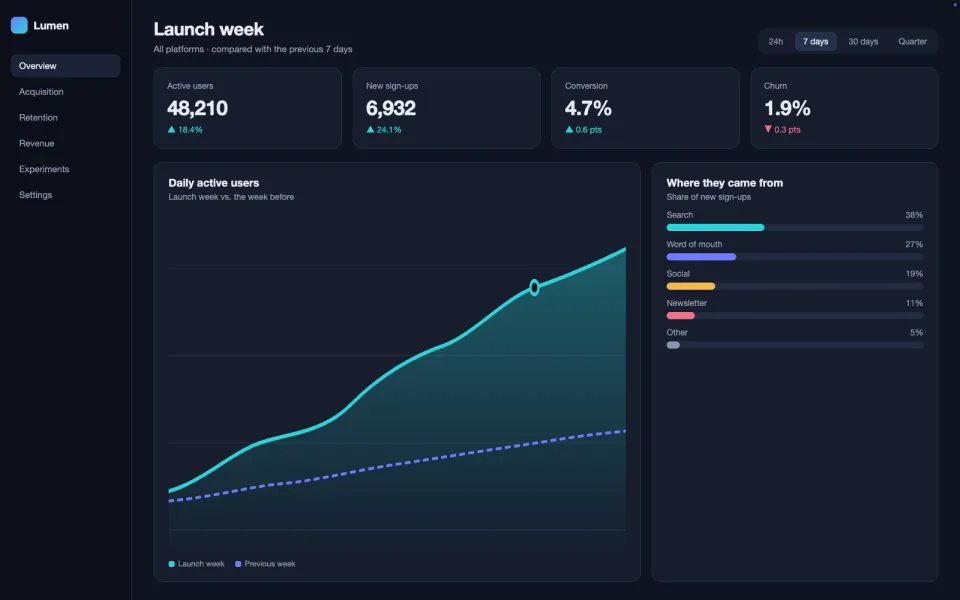Open the Overview page in sidebar
This screenshot has height=600, width=960.
(66, 66)
